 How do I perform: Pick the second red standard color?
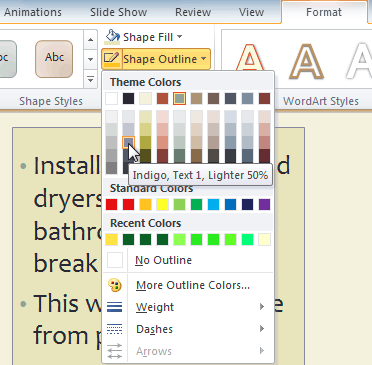pyautogui.click(x=129, y=205)
